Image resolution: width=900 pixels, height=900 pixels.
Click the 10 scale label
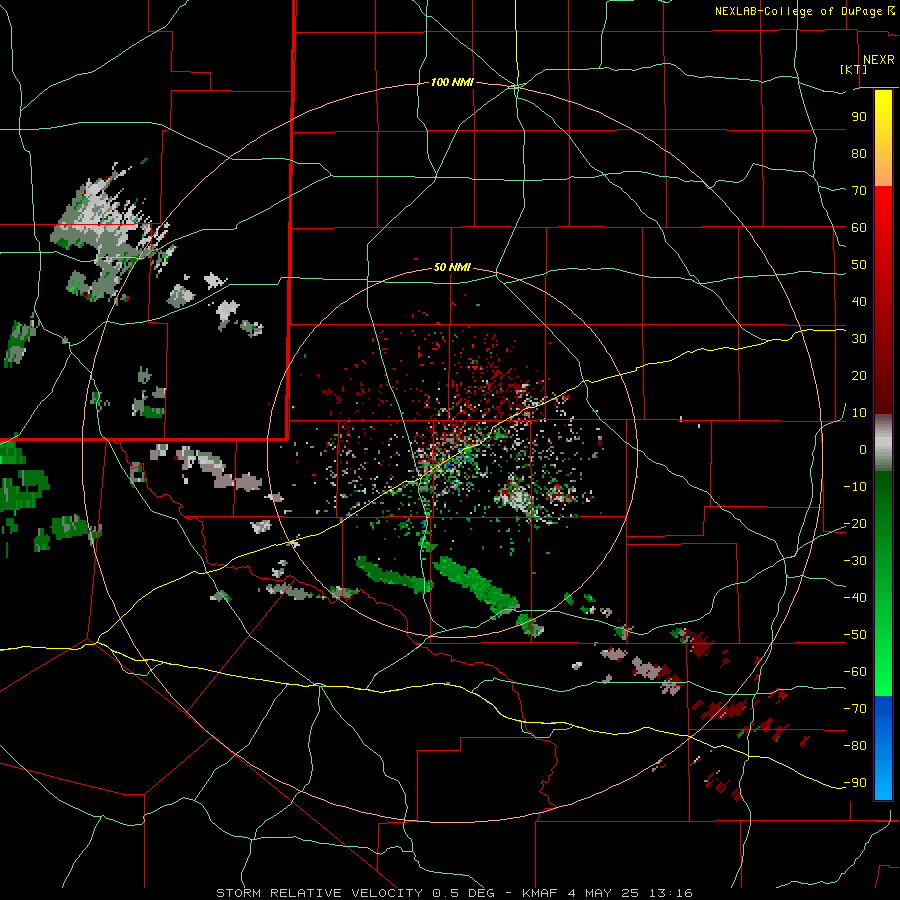click(x=859, y=413)
